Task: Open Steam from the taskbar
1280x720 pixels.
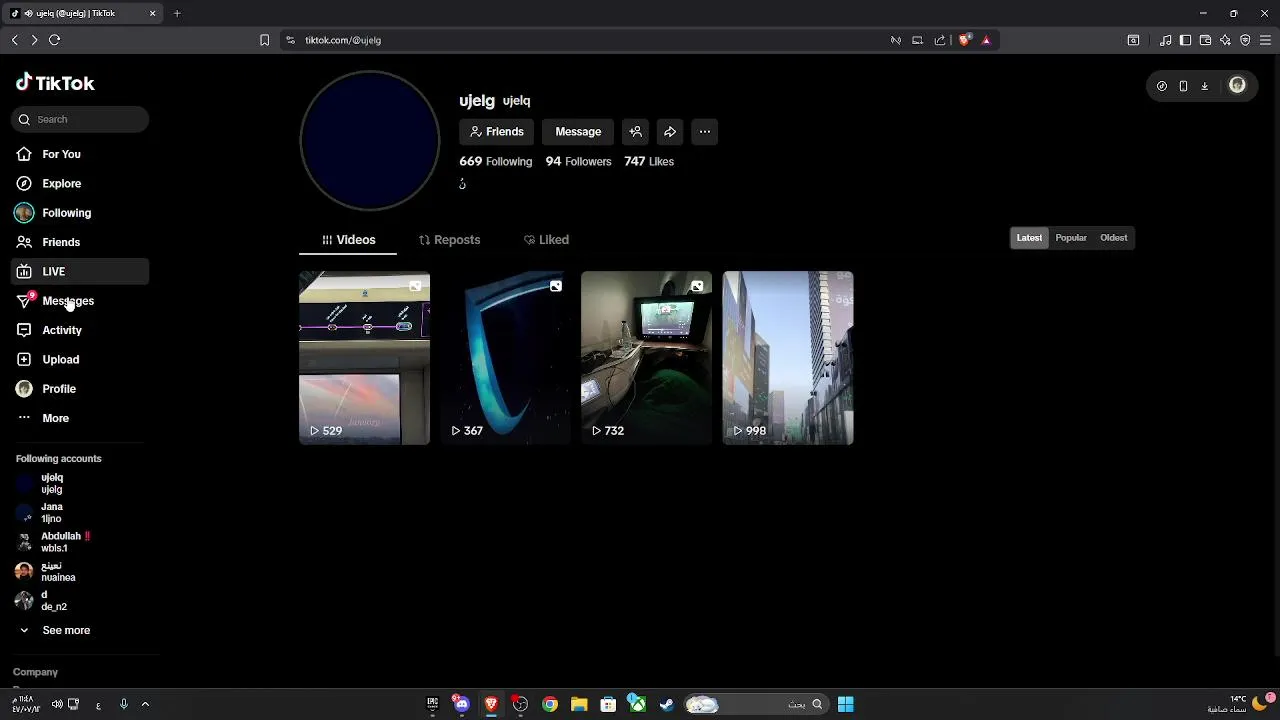Action: tap(666, 704)
